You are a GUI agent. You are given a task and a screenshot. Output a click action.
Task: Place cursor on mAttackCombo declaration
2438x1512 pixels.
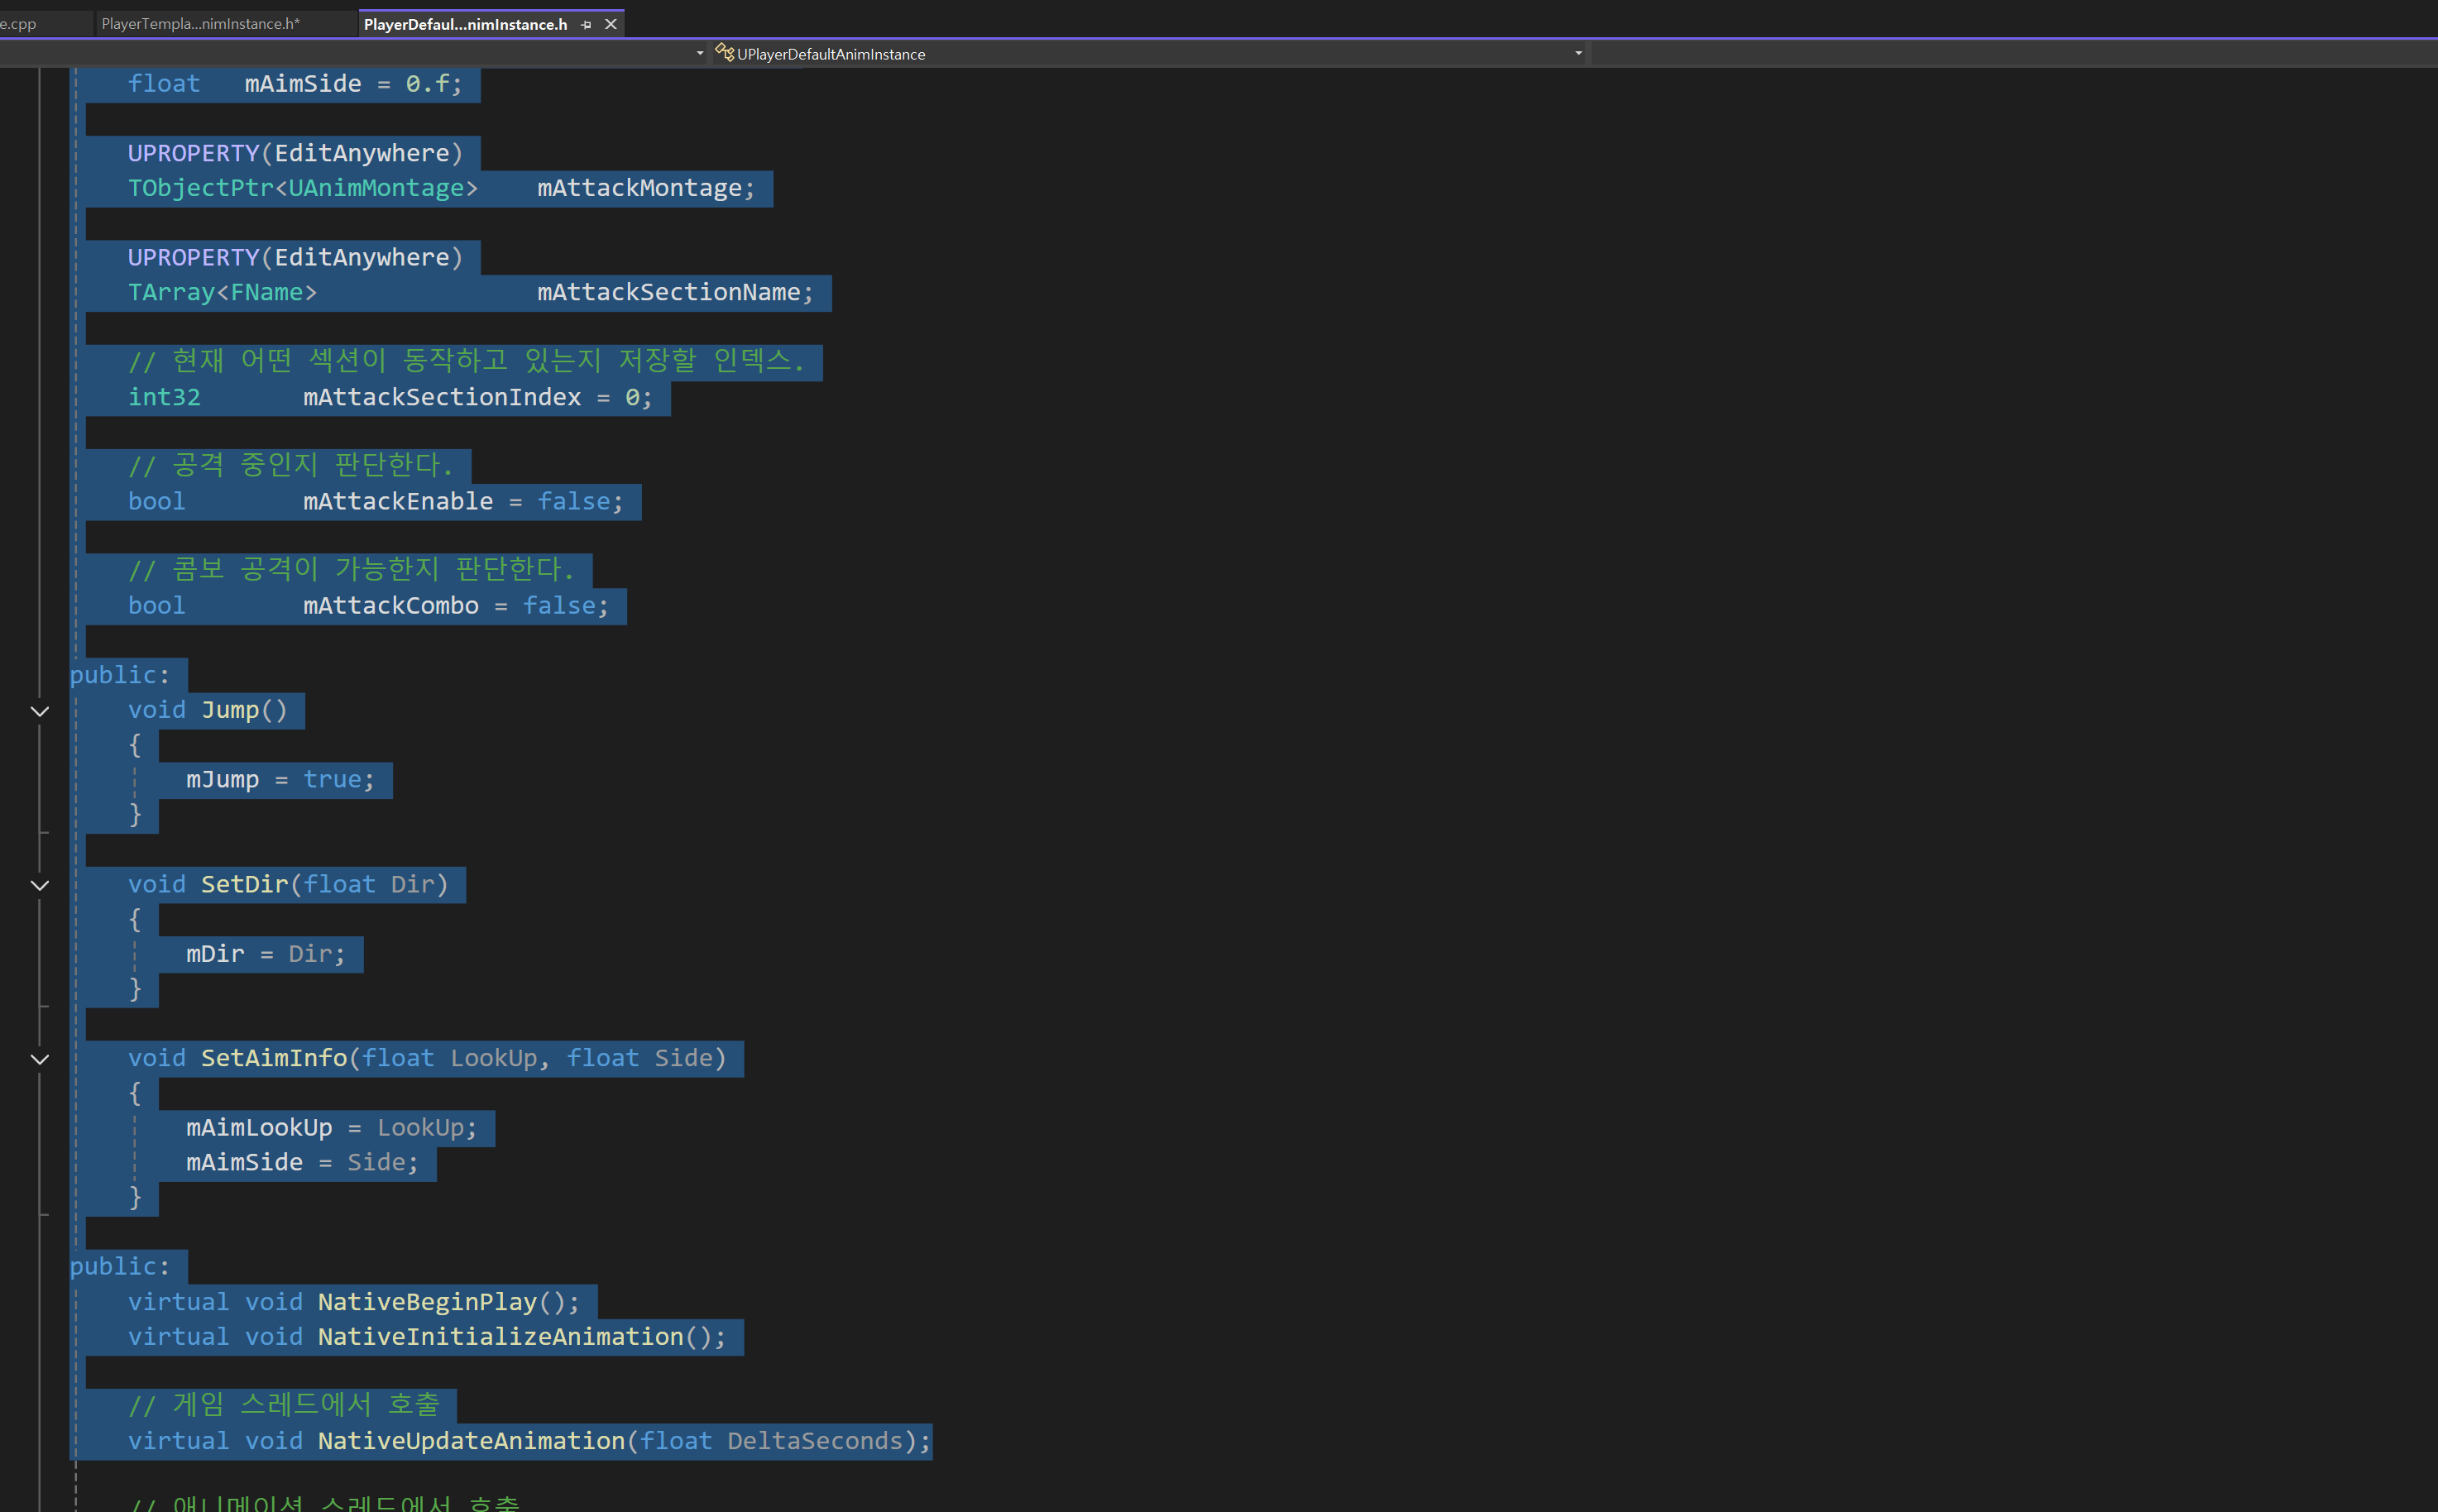391,606
